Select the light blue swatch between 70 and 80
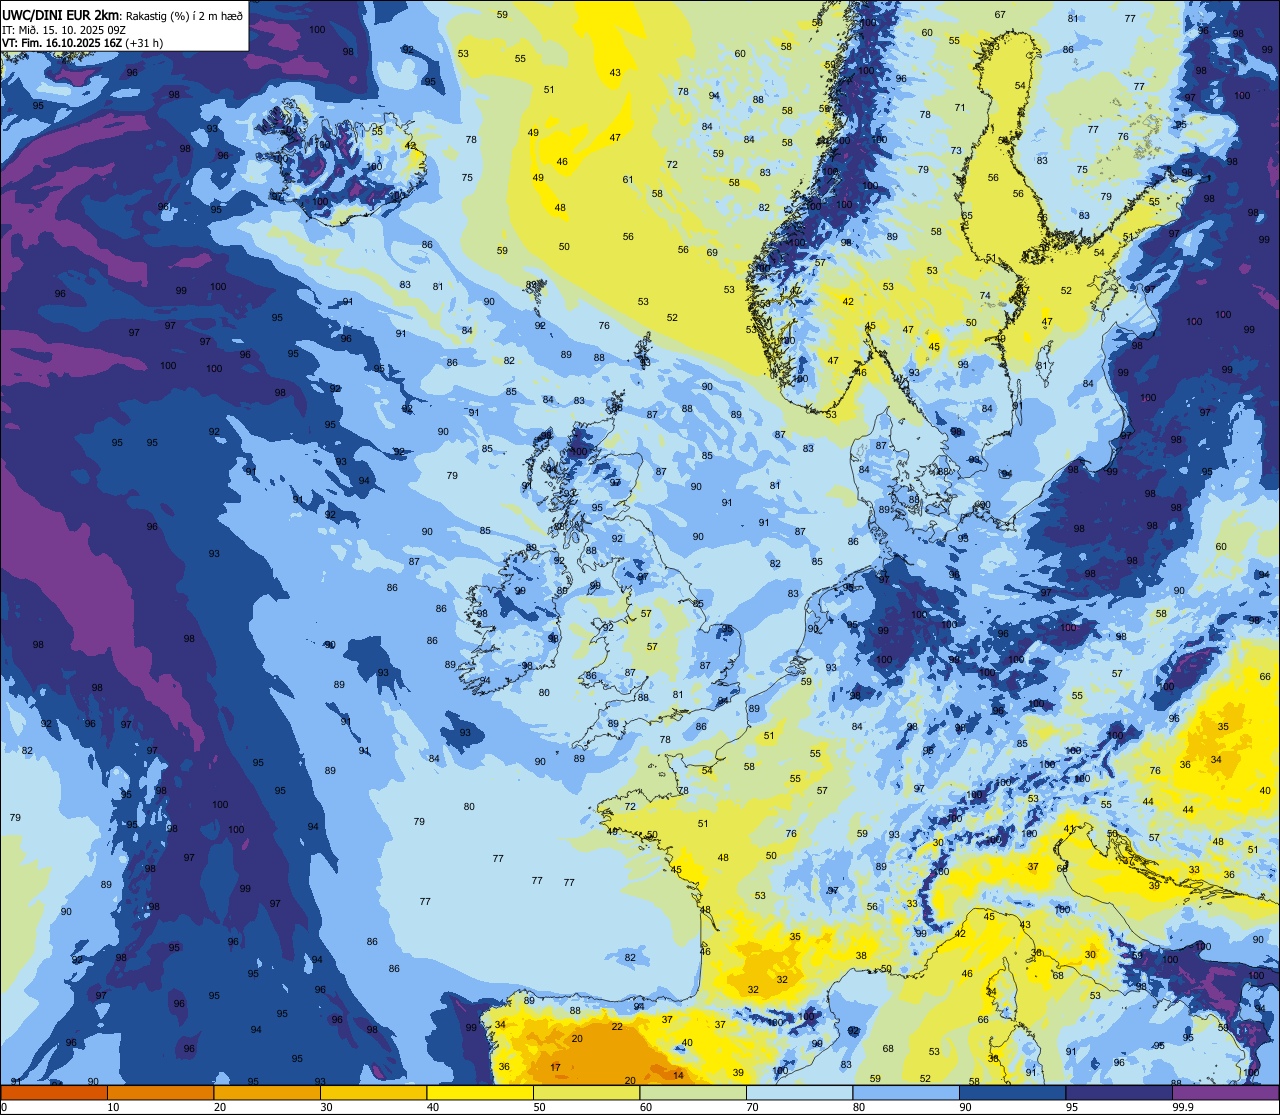 point(799,1092)
